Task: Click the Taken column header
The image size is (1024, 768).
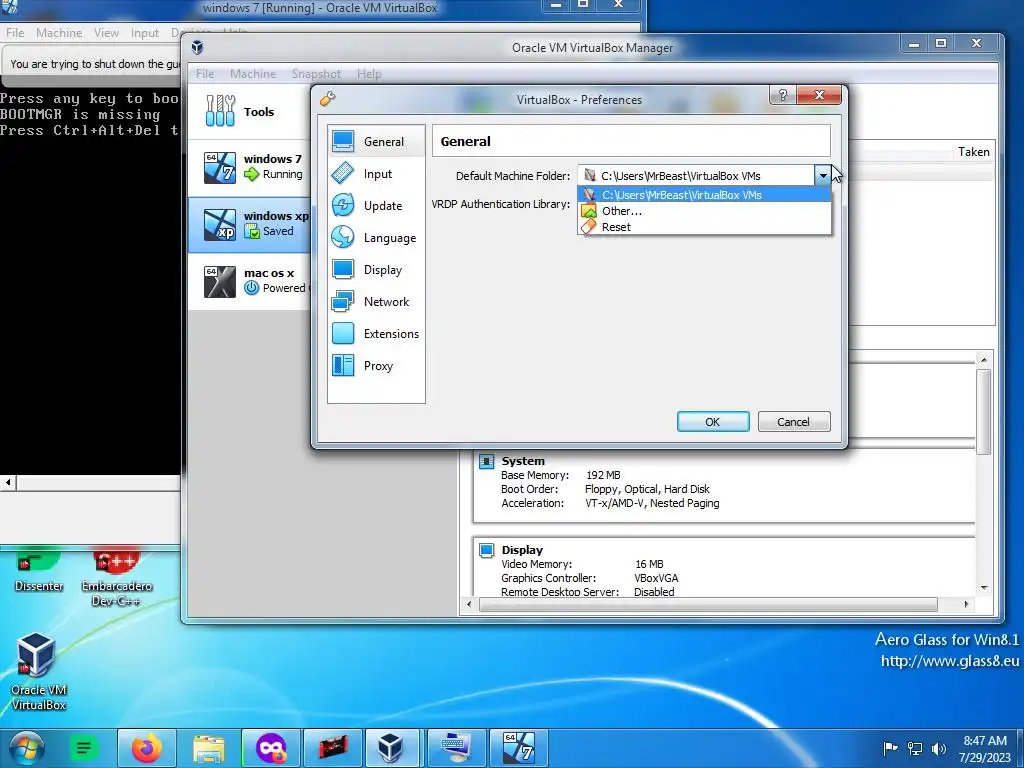Action: click(x=973, y=152)
